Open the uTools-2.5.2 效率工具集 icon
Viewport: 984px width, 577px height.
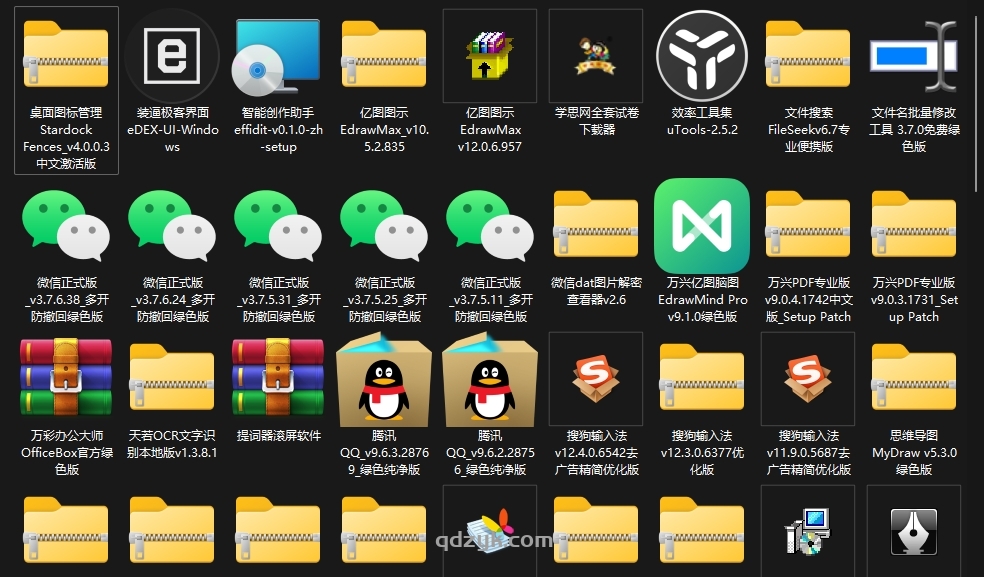701,55
